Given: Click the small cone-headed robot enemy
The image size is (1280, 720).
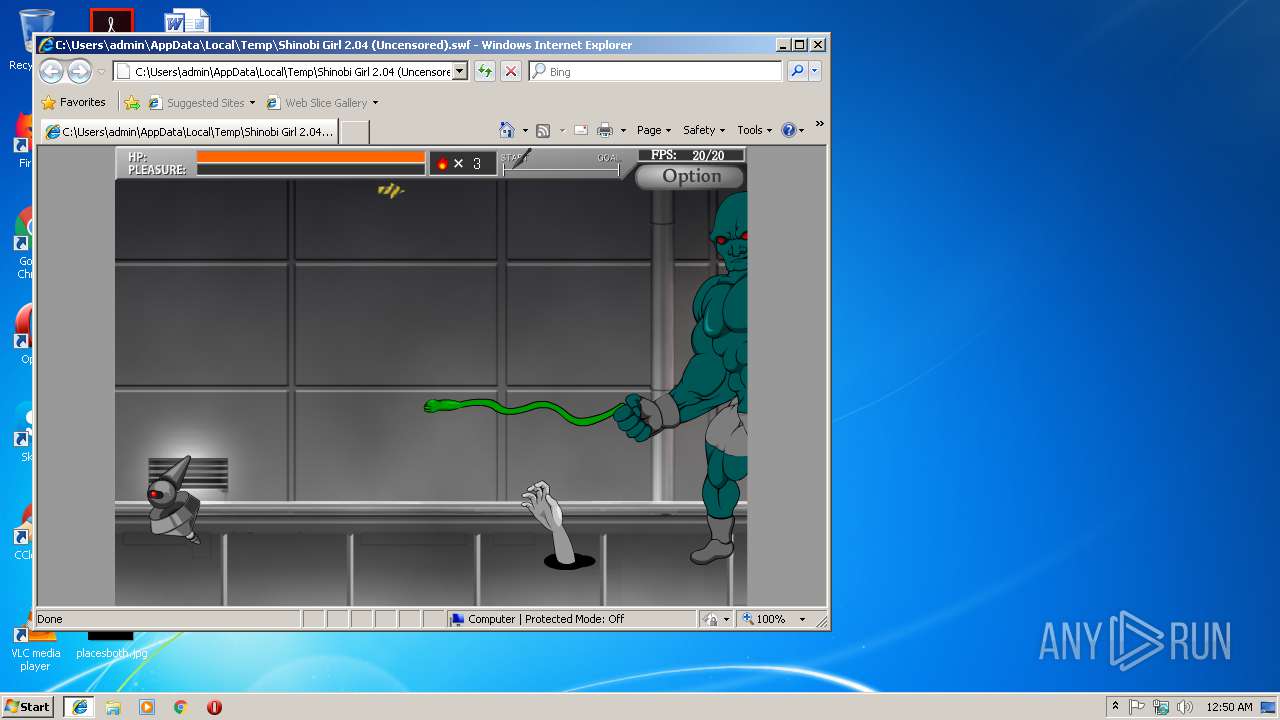Looking at the screenshot, I should [x=173, y=499].
